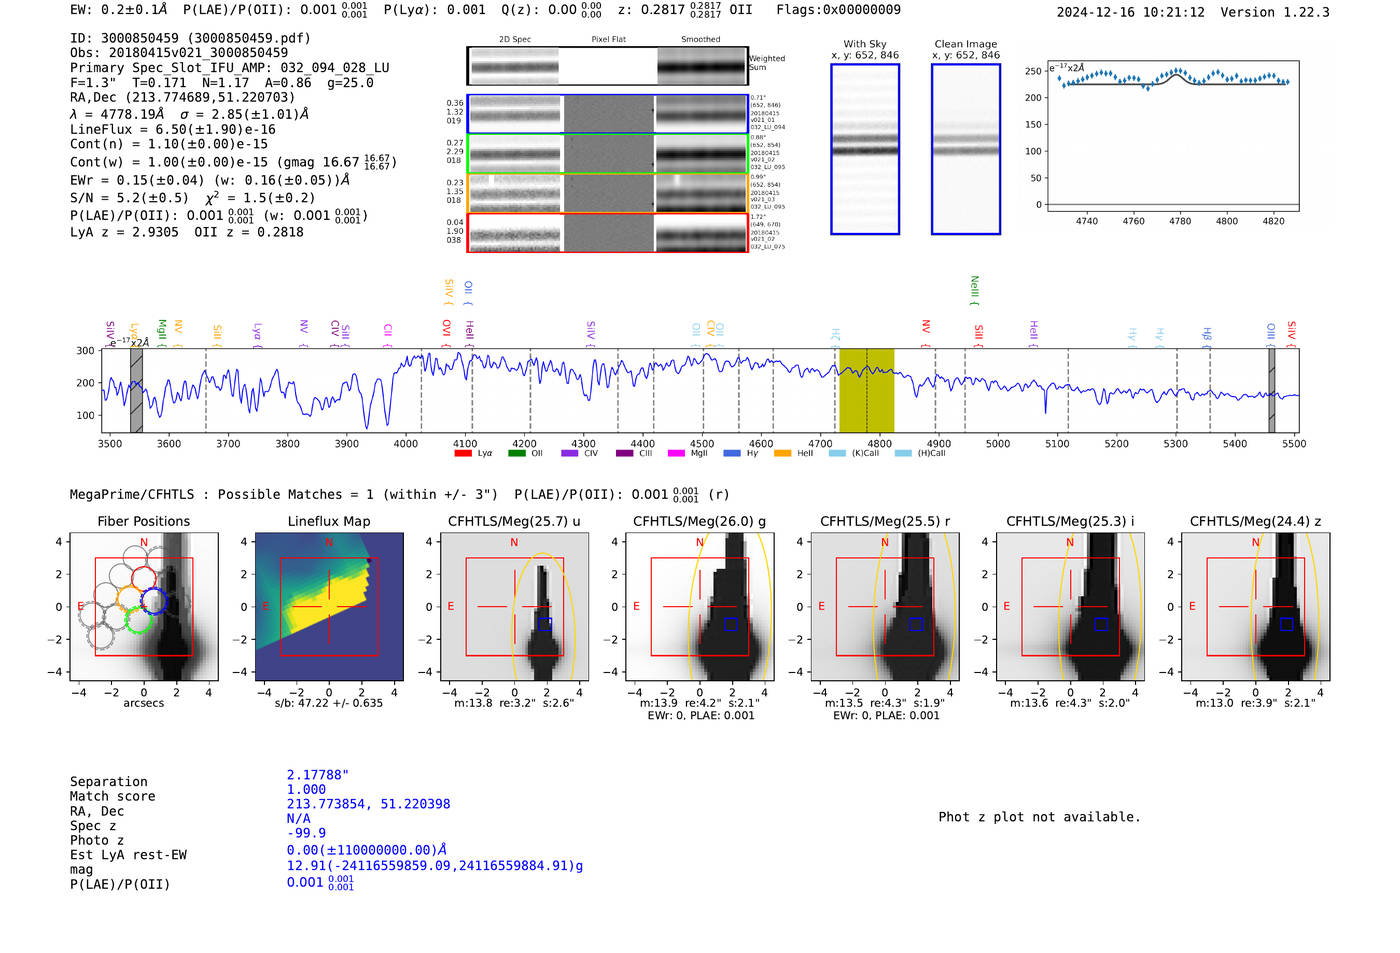Click the Clean Image cutout

966,149
